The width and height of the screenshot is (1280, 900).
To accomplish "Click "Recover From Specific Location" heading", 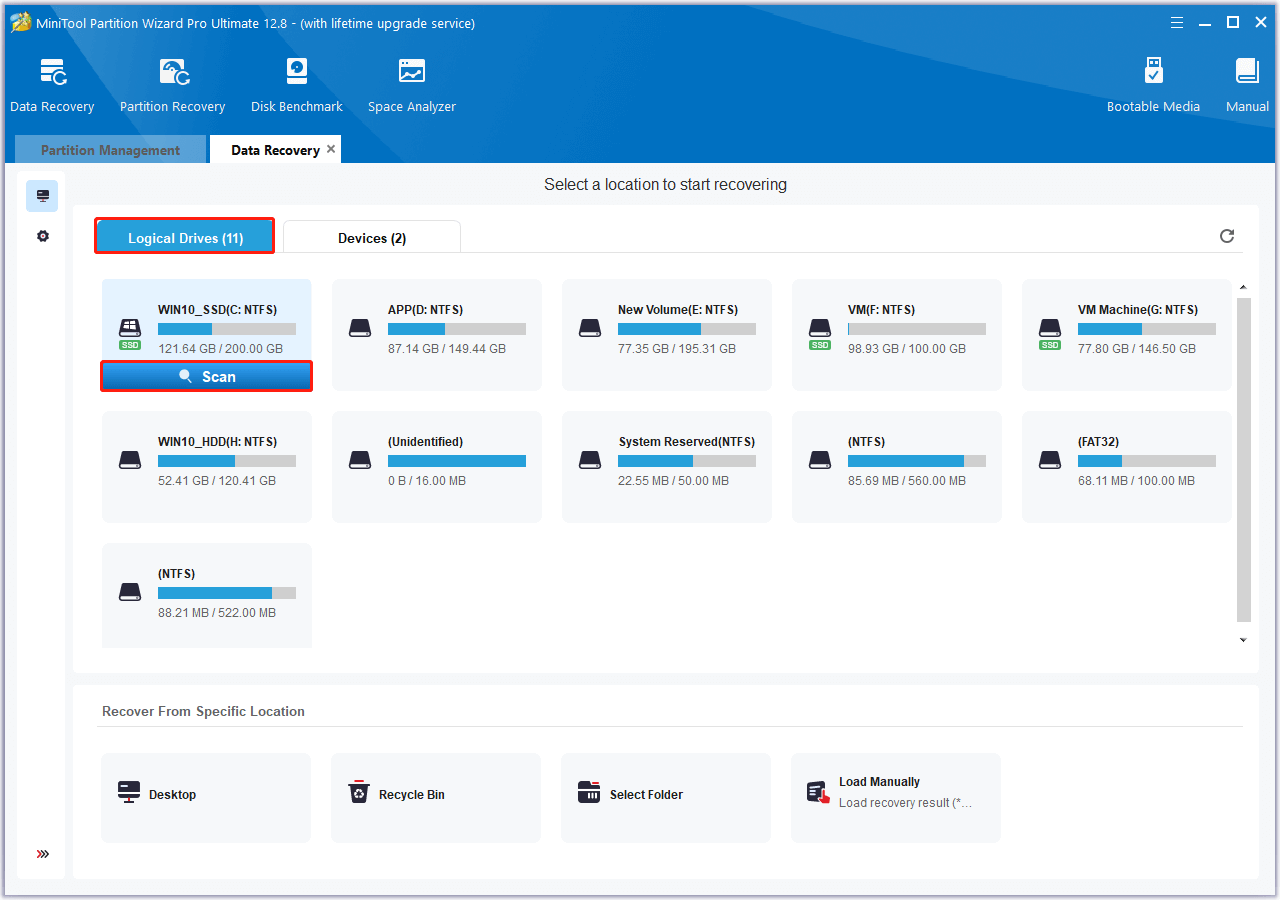I will [x=203, y=712].
